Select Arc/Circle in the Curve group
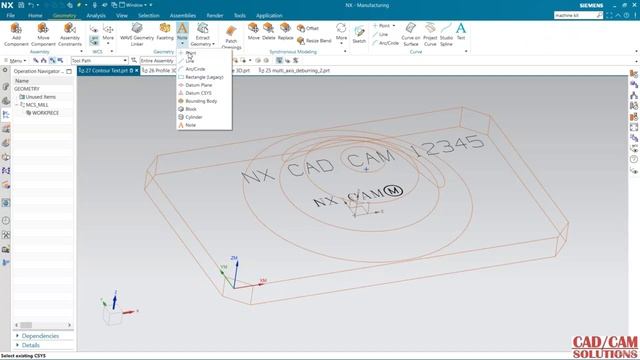The image size is (640, 360). 385,43
